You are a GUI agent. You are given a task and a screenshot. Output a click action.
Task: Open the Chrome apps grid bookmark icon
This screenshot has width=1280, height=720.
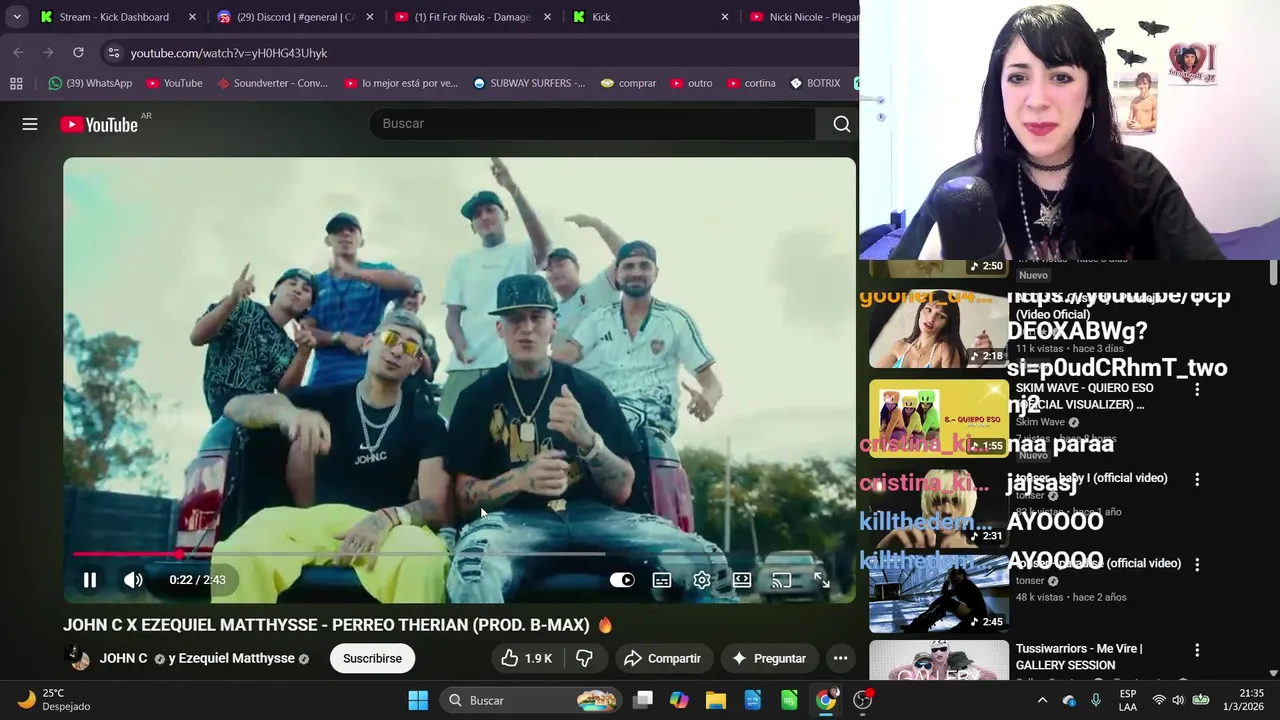coord(16,83)
